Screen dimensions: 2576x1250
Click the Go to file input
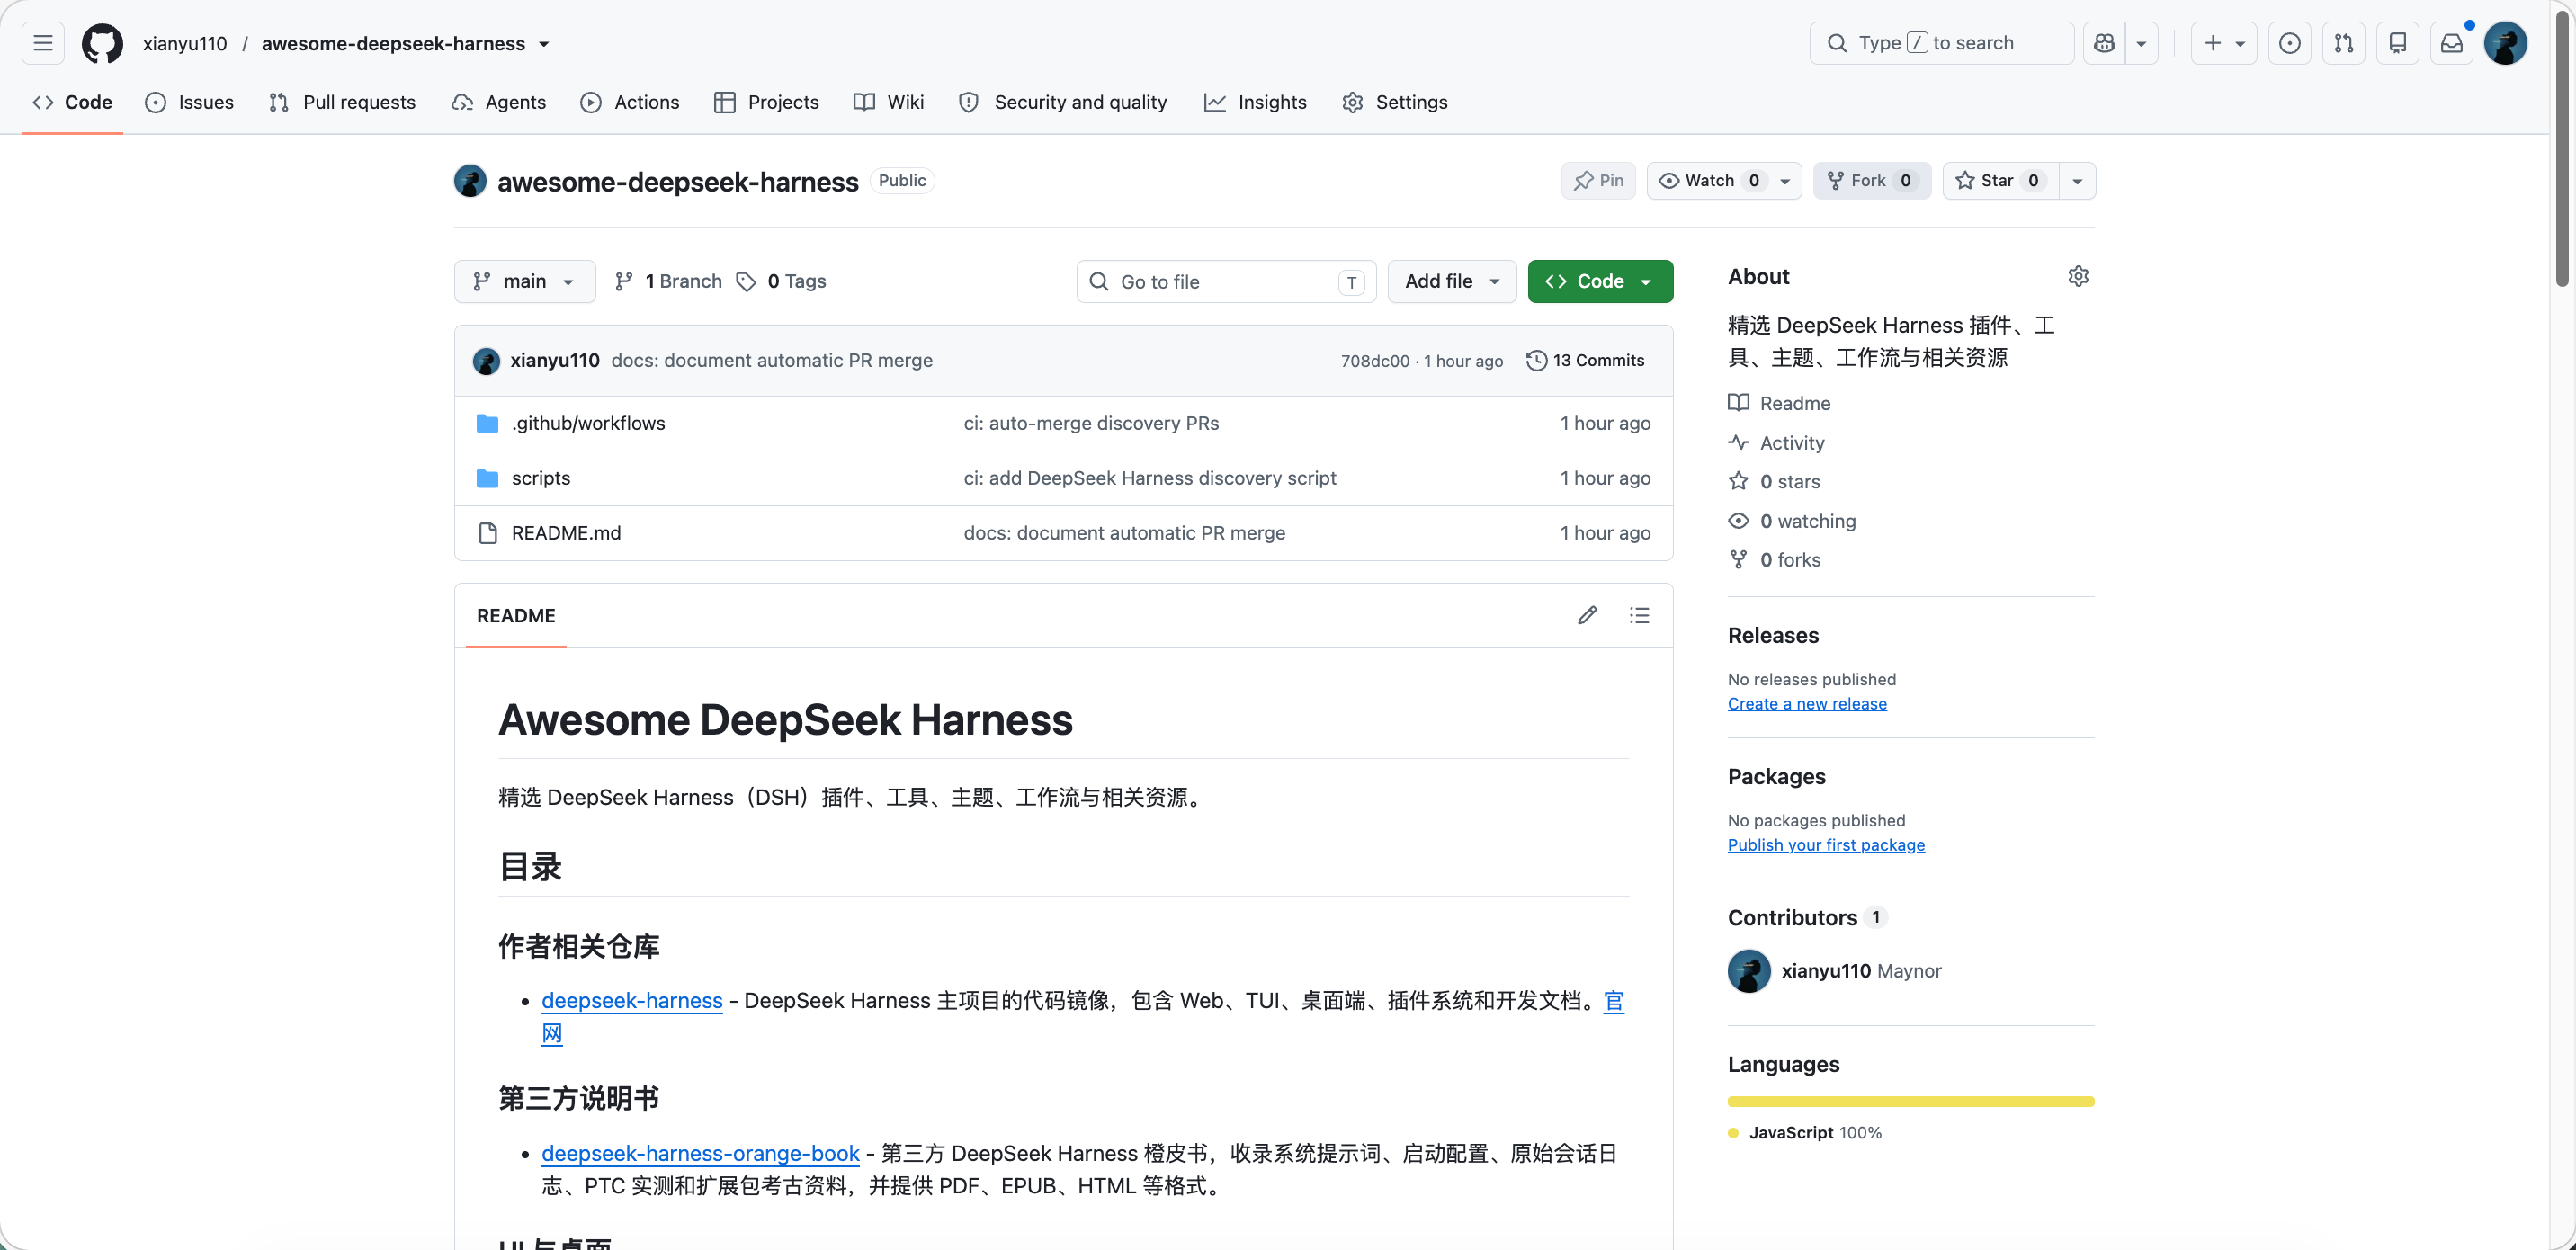click(1226, 282)
